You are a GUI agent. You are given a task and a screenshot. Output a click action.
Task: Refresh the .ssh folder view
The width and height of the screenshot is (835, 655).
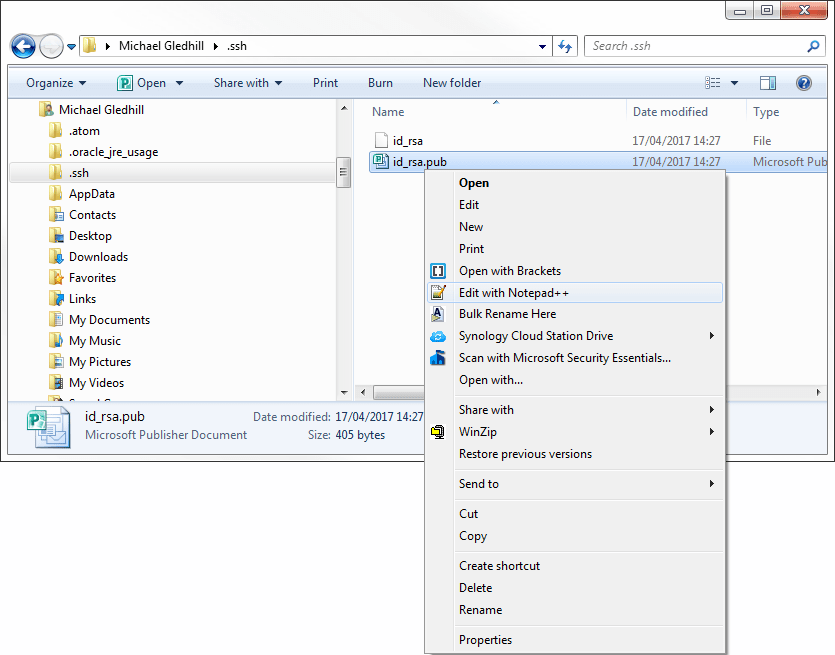[x=565, y=46]
